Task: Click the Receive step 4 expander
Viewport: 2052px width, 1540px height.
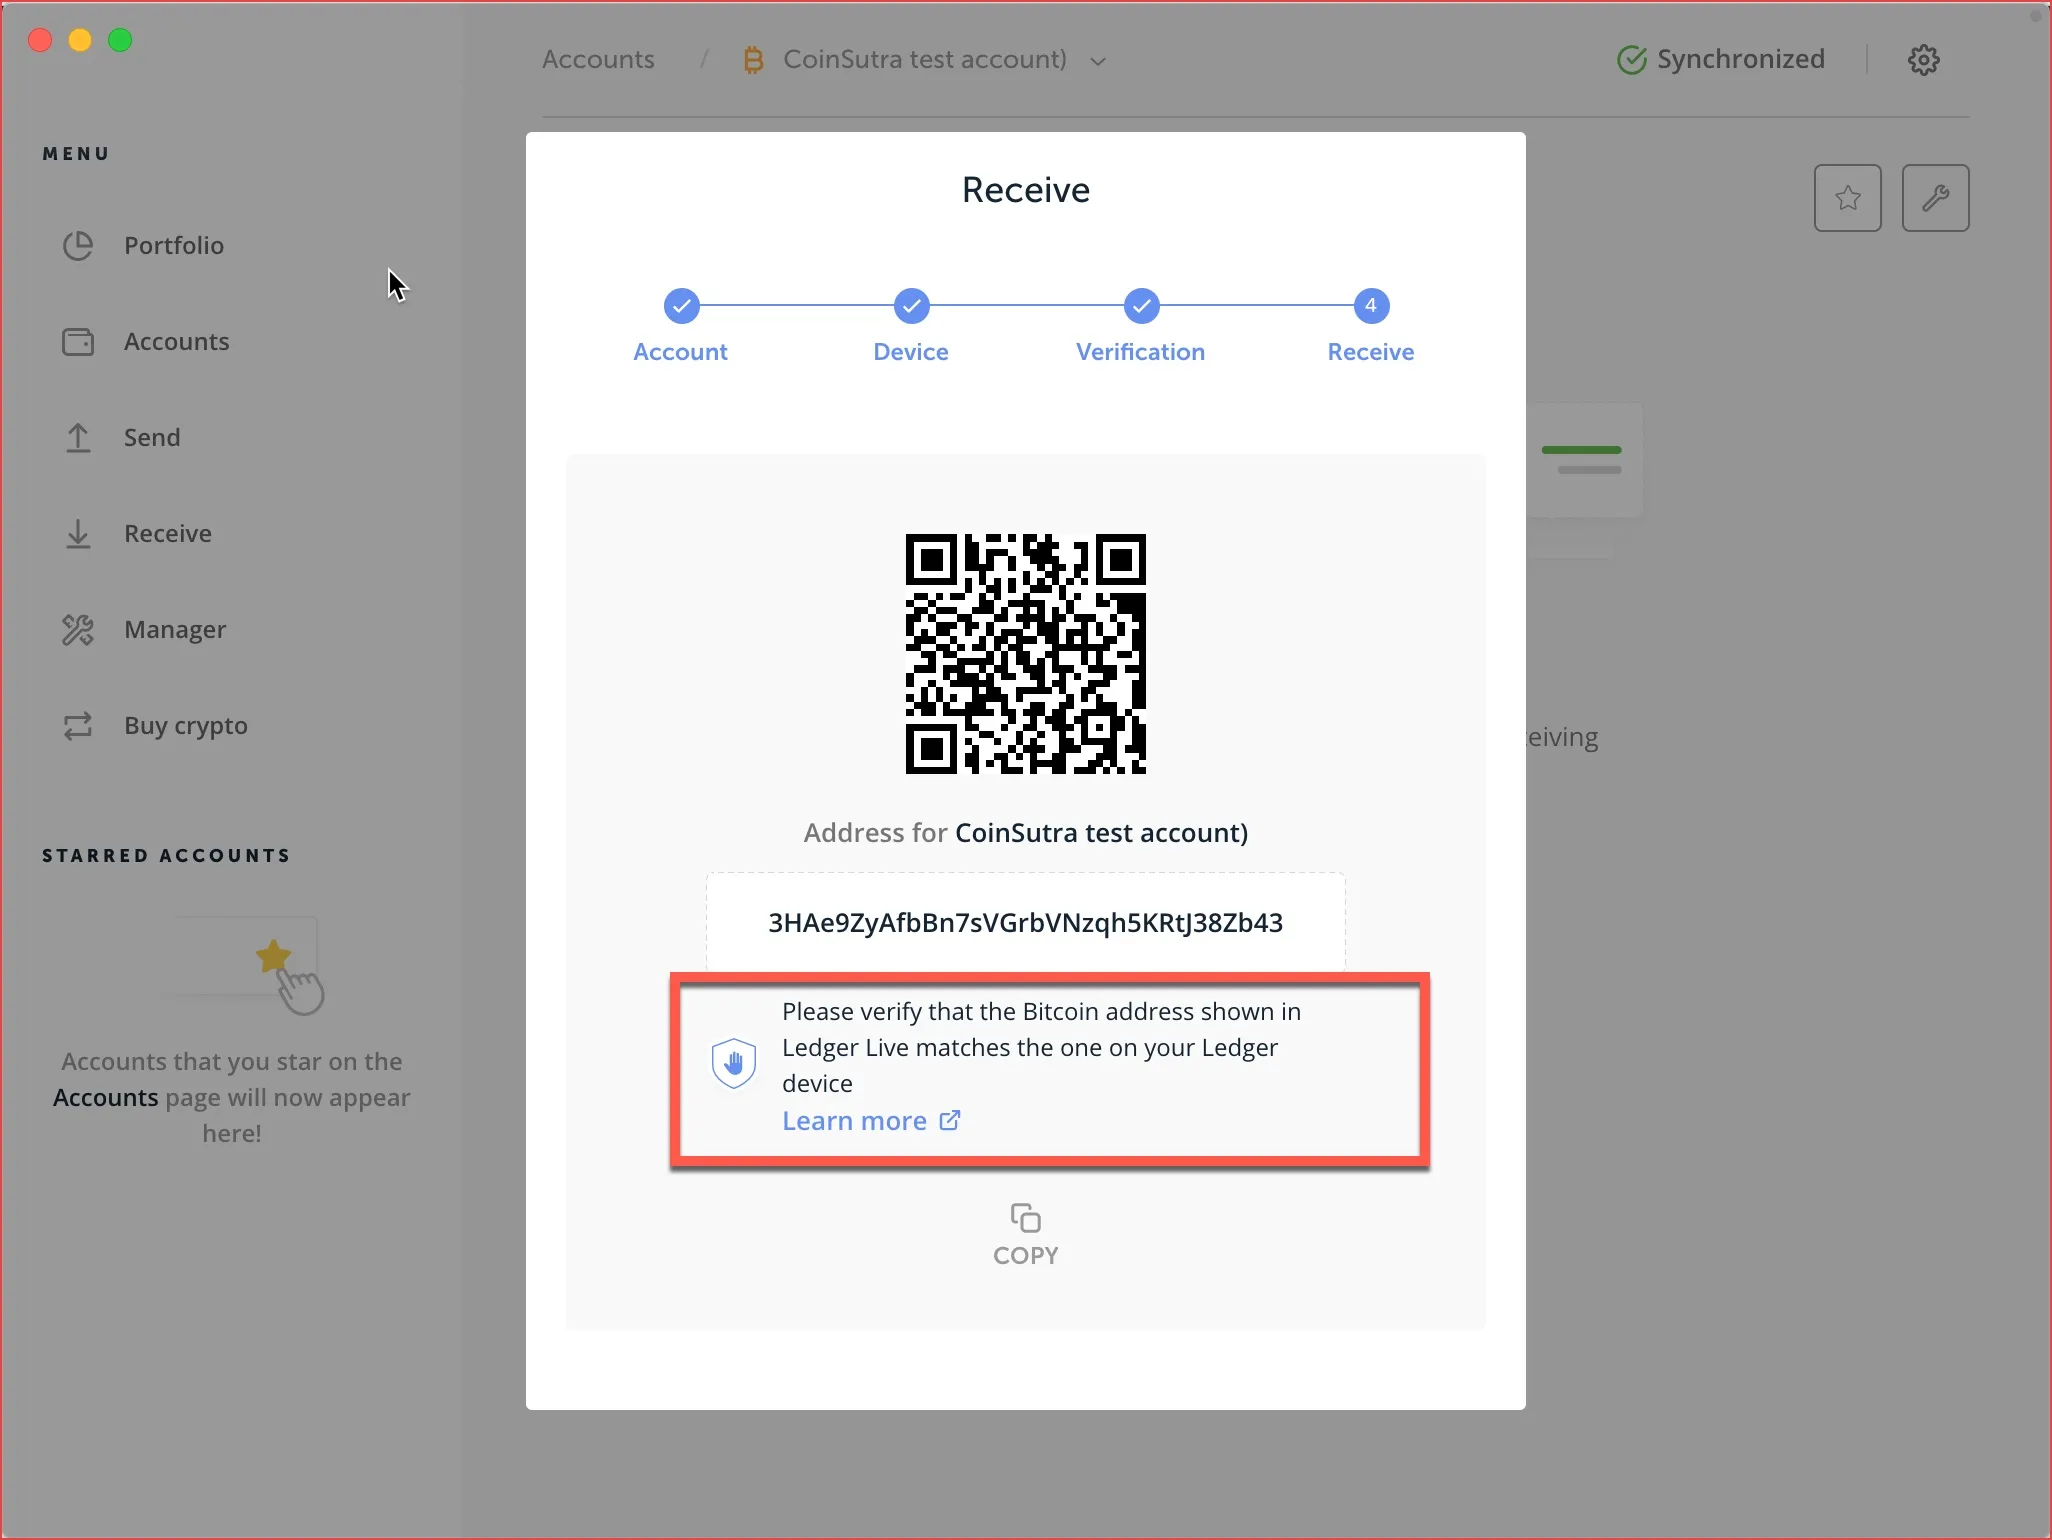Action: coord(1370,306)
